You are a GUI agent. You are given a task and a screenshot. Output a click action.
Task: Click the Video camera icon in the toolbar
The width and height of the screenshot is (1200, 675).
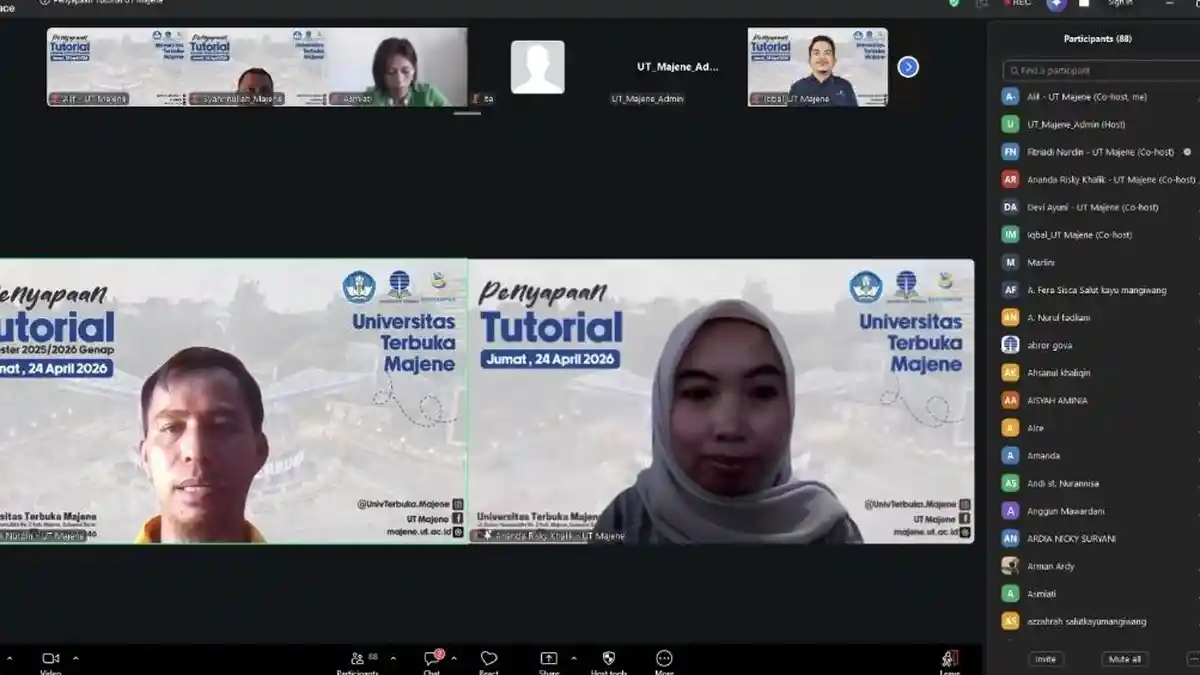(x=50, y=658)
